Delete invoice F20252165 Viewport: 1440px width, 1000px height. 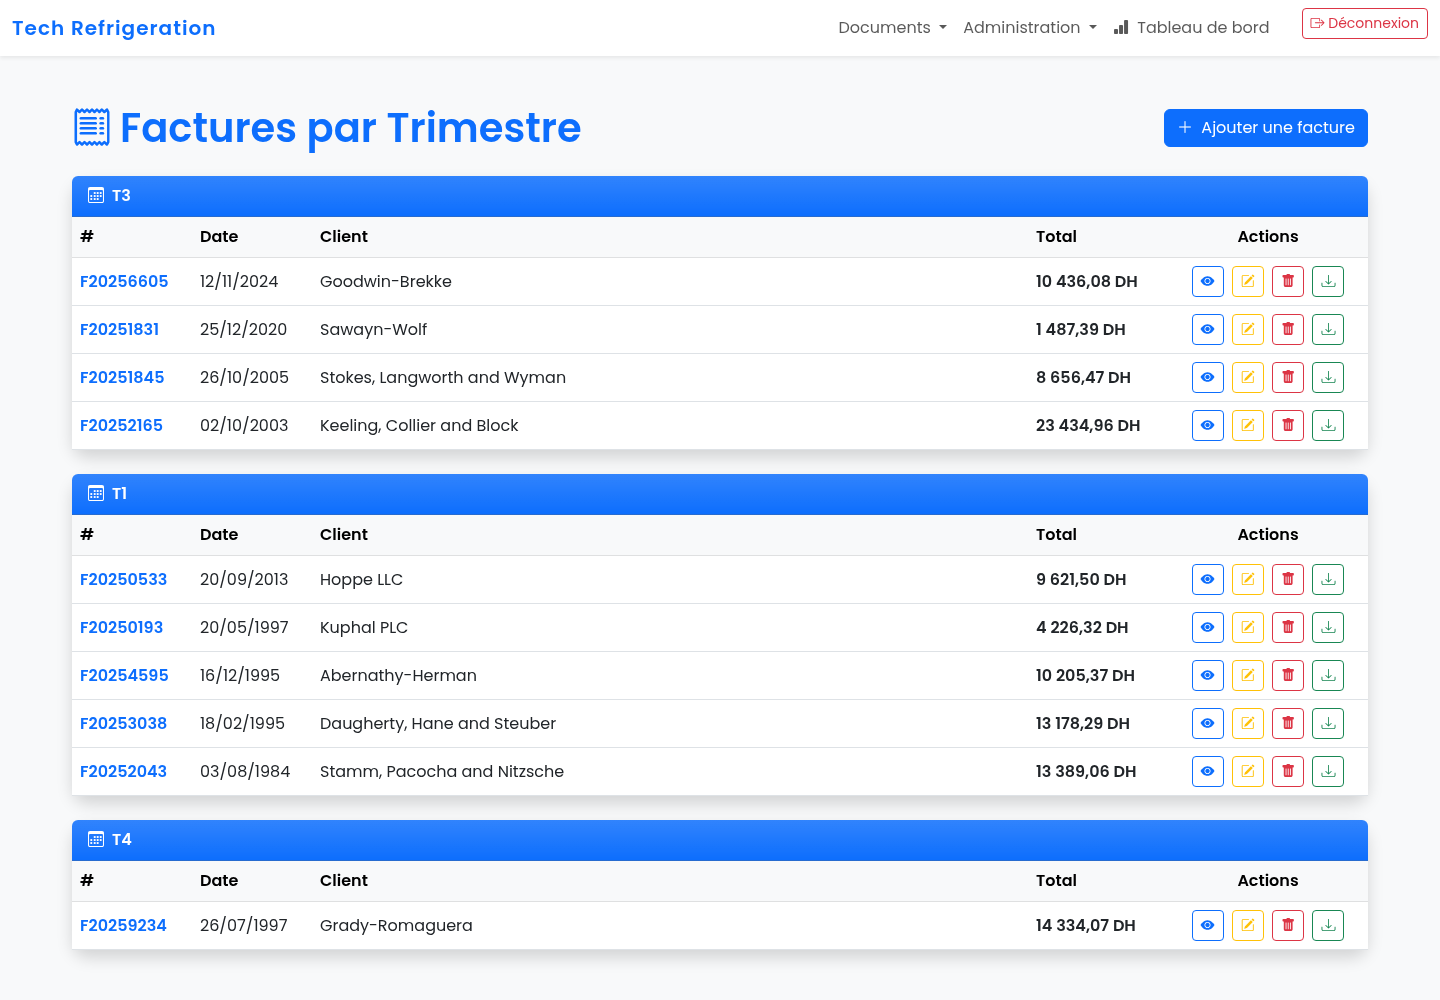pyautogui.click(x=1288, y=426)
